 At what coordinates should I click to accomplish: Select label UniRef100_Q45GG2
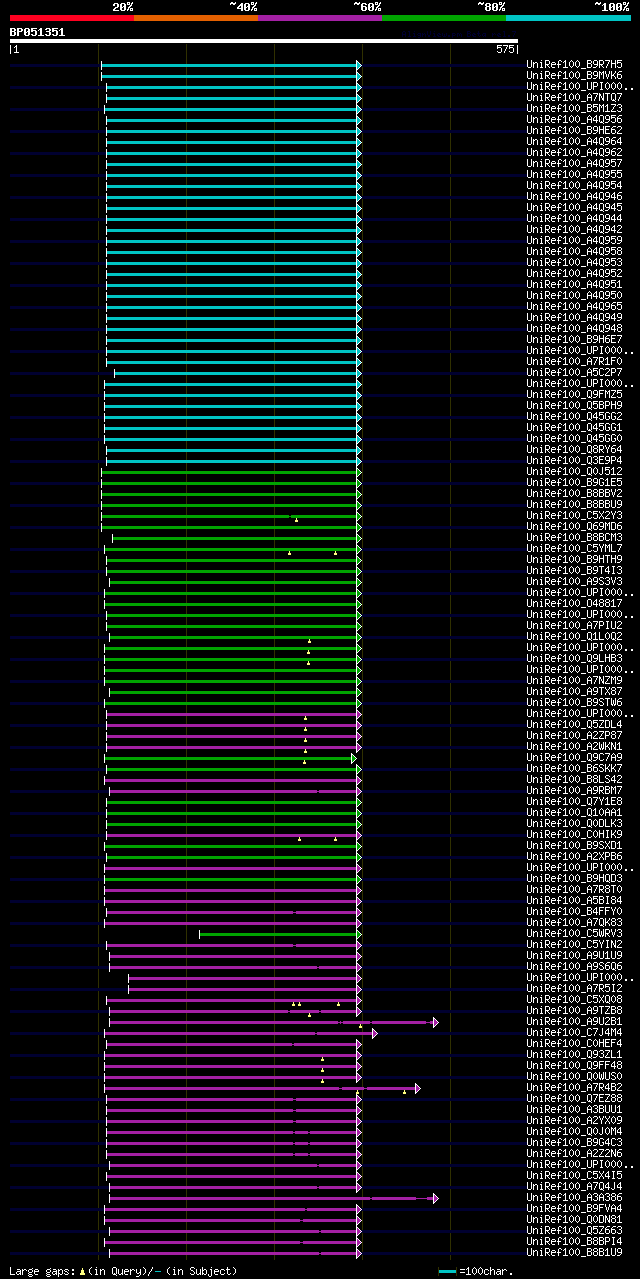pyautogui.click(x=573, y=417)
